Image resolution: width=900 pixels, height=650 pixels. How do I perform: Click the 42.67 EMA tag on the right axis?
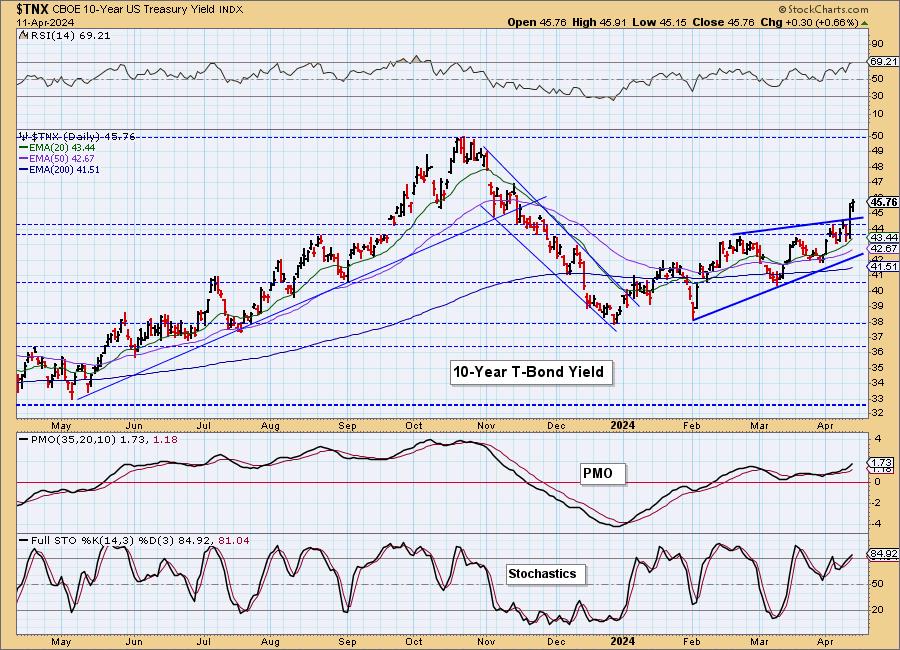(883, 248)
